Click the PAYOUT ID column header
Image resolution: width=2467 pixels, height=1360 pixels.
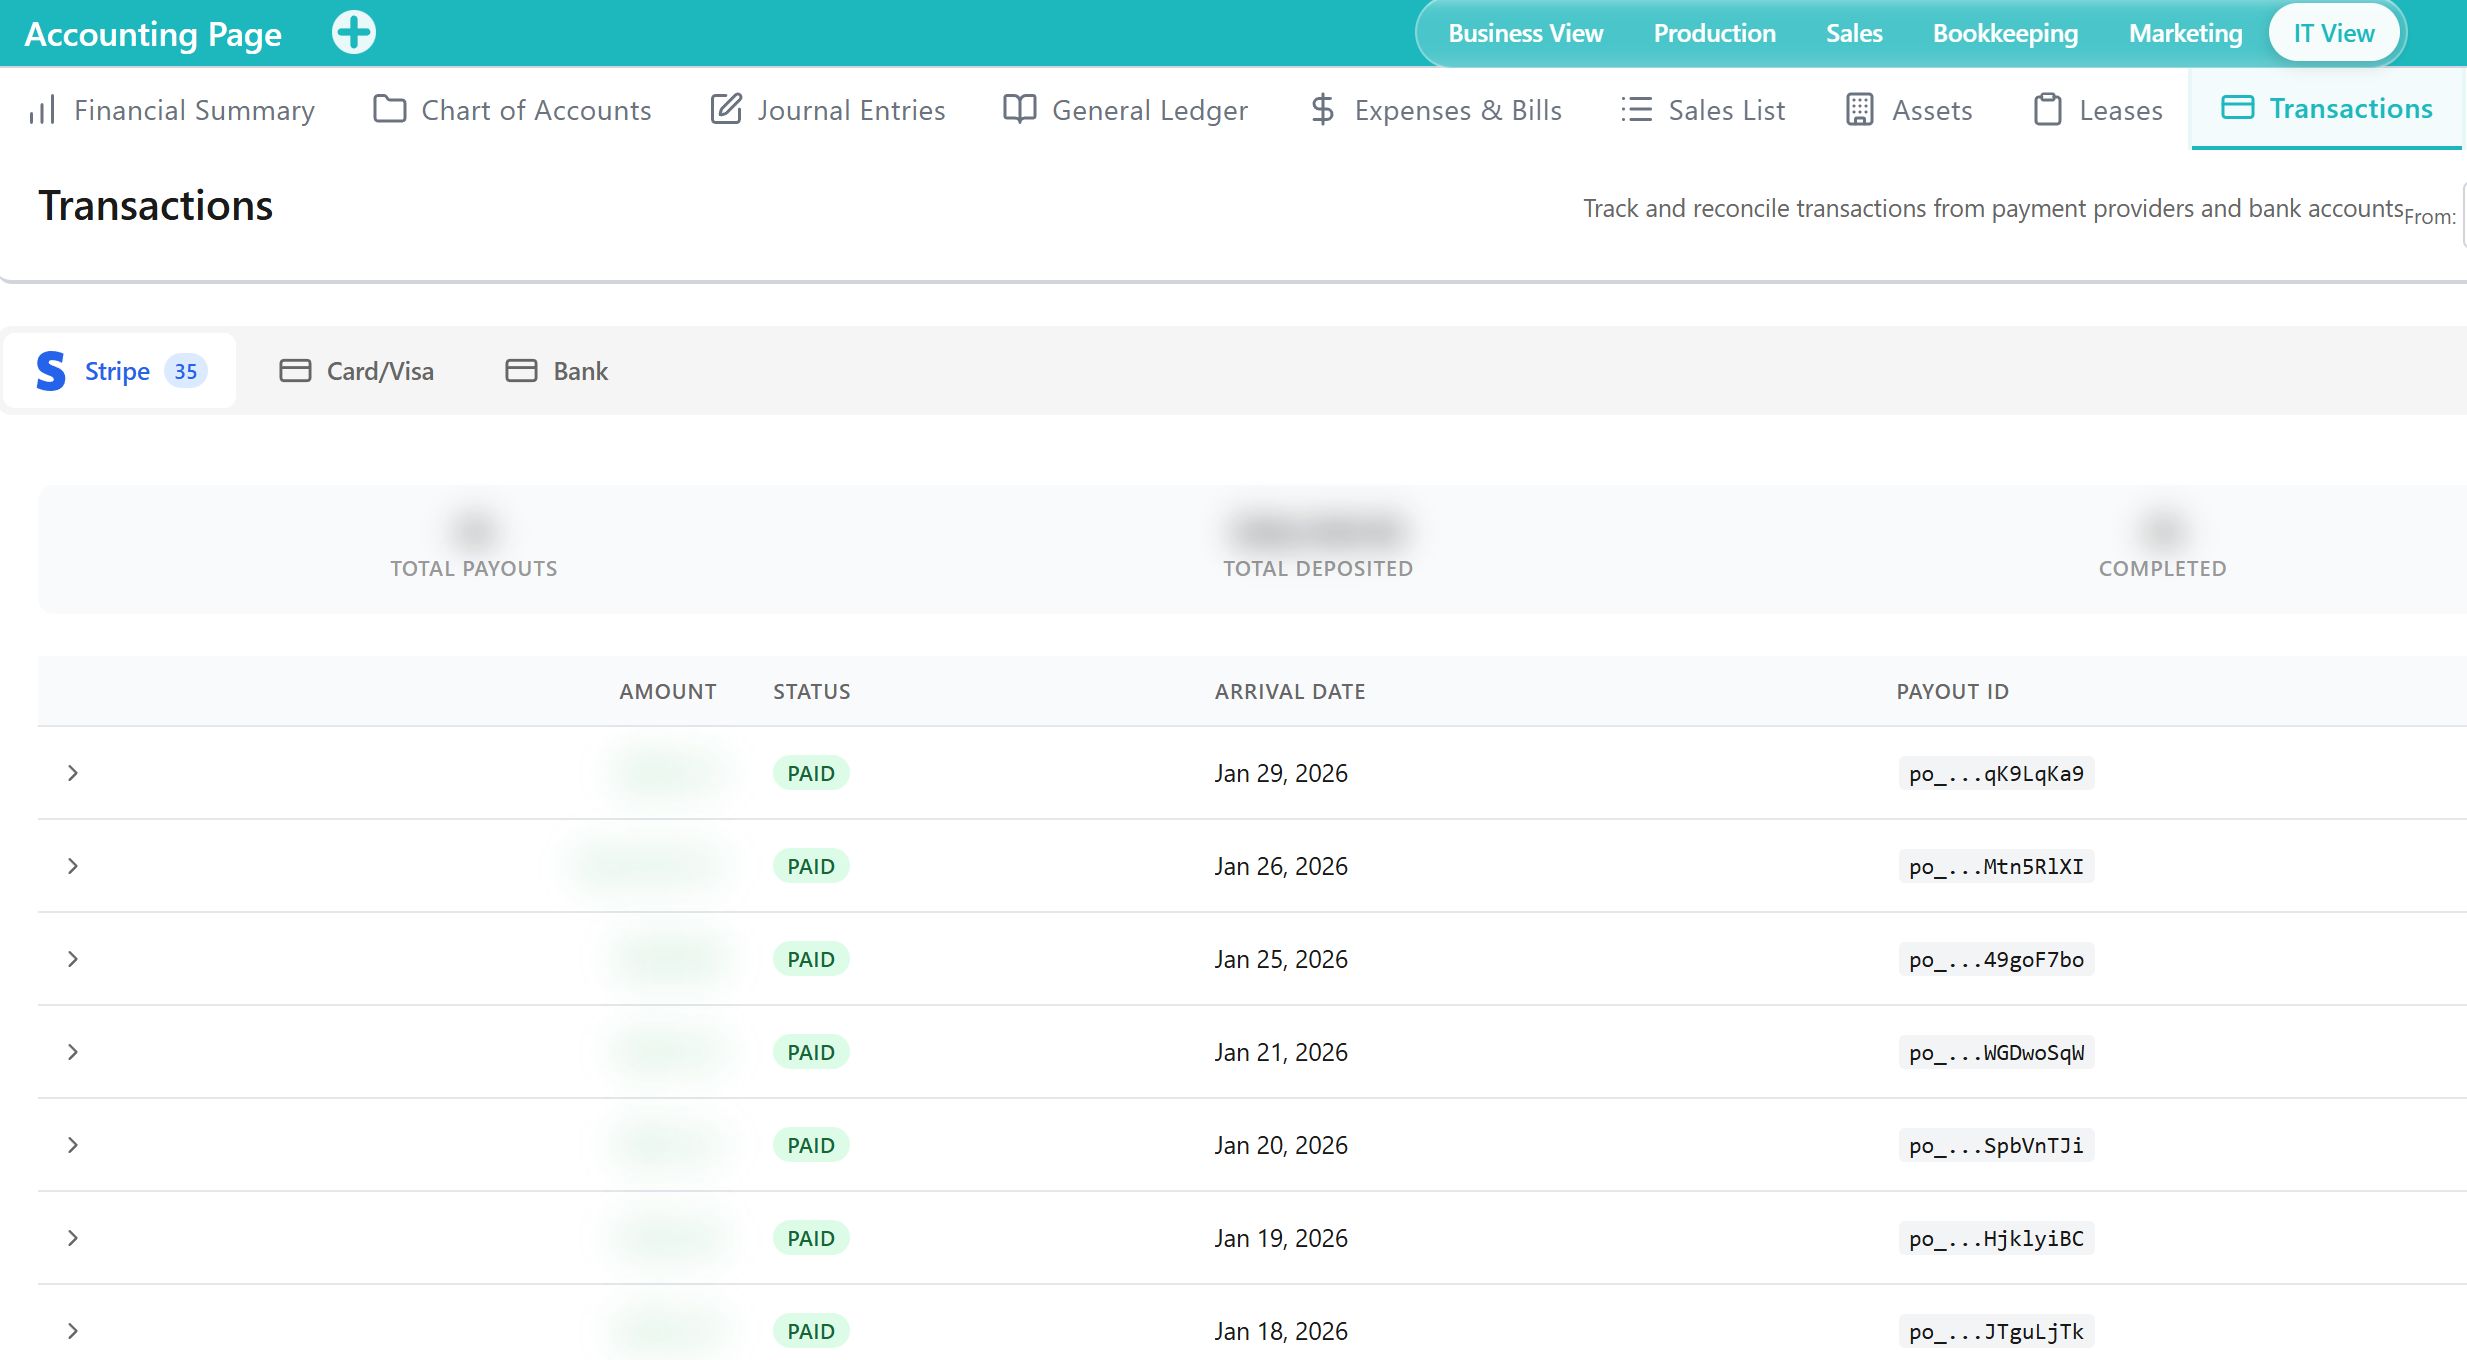point(1953,691)
